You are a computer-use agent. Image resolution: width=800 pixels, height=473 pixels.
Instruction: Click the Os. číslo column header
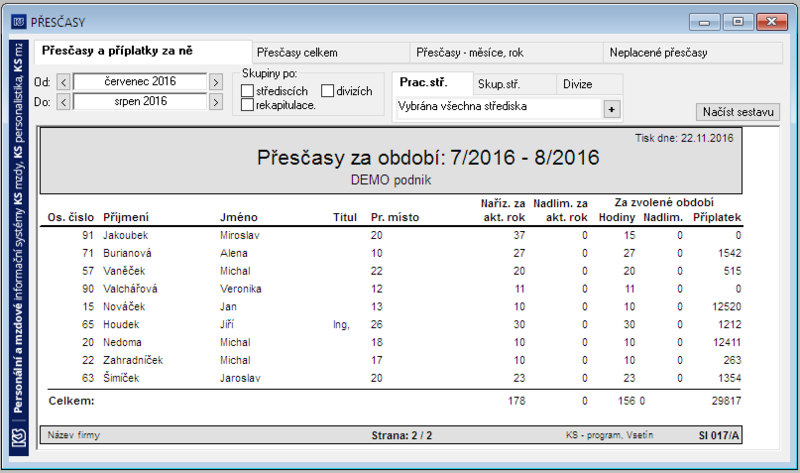click(x=71, y=217)
